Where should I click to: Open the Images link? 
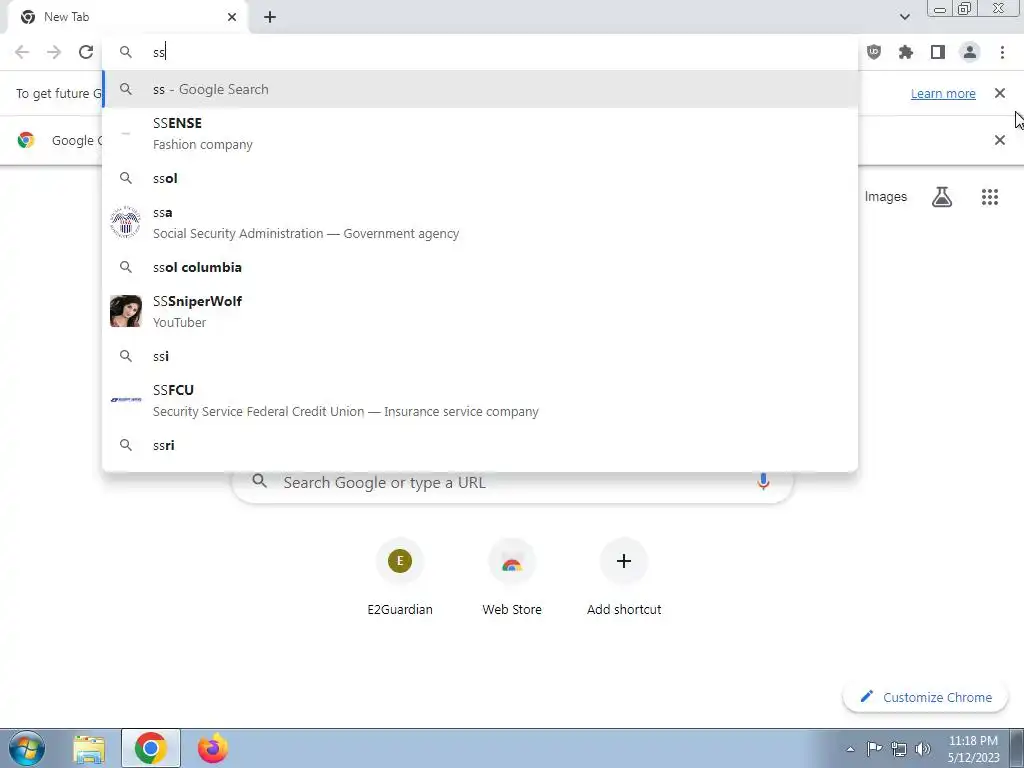pos(886,197)
